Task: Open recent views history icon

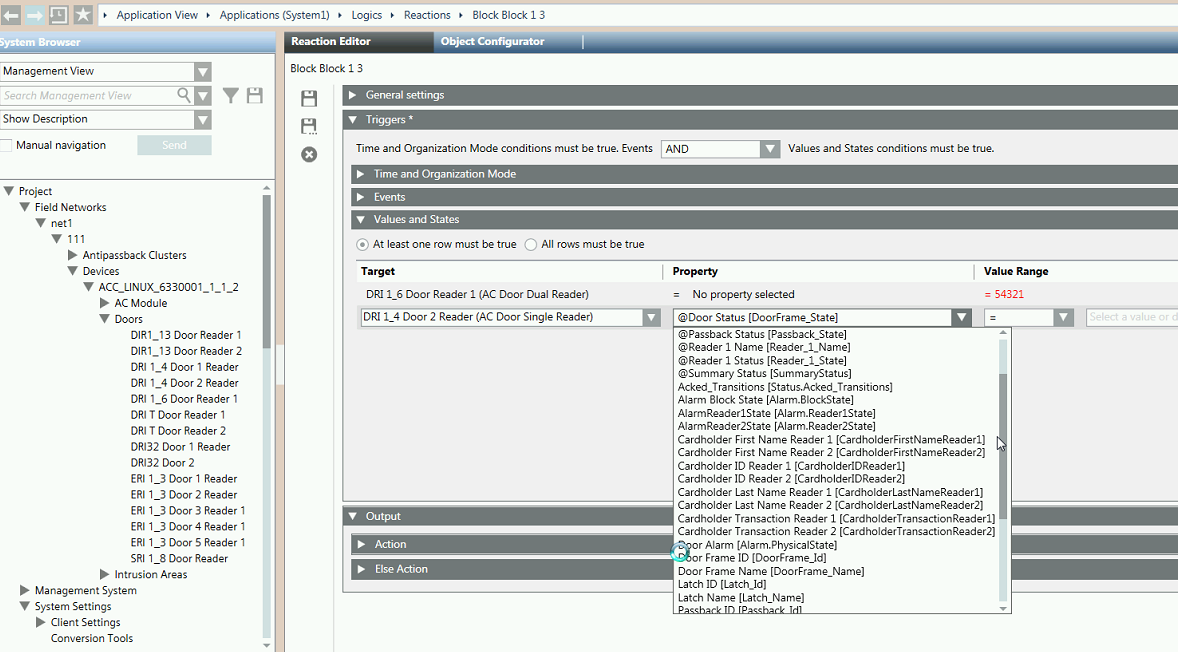Action: [x=57, y=14]
